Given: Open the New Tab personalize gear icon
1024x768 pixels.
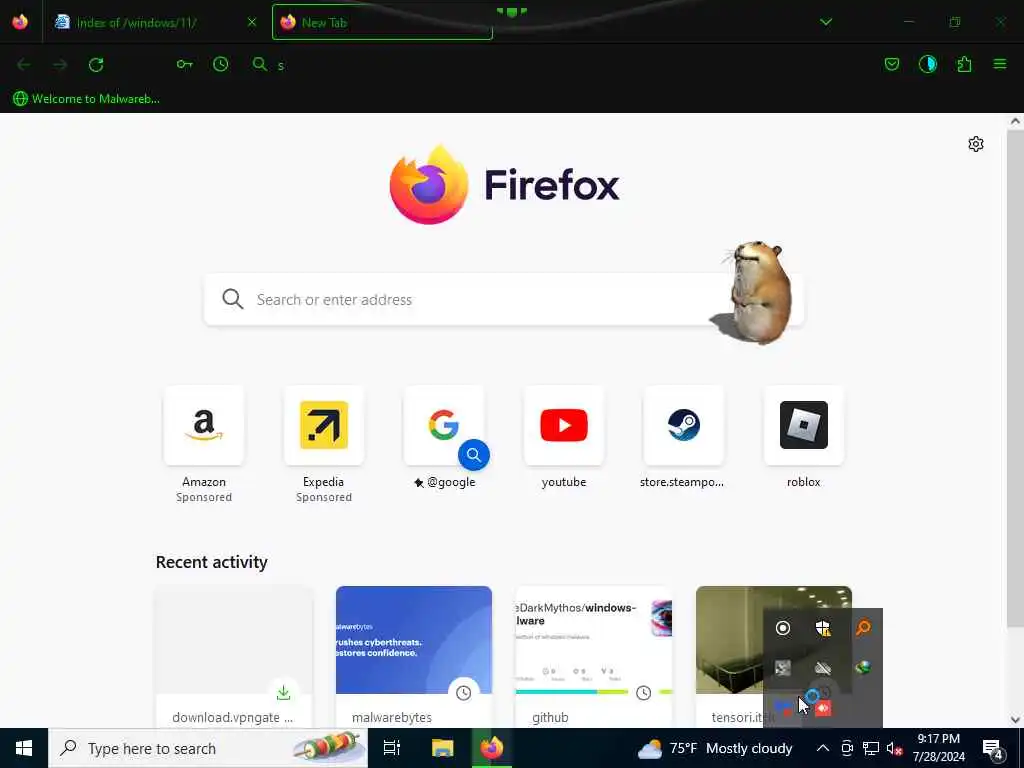Looking at the screenshot, I should (x=976, y=144).
